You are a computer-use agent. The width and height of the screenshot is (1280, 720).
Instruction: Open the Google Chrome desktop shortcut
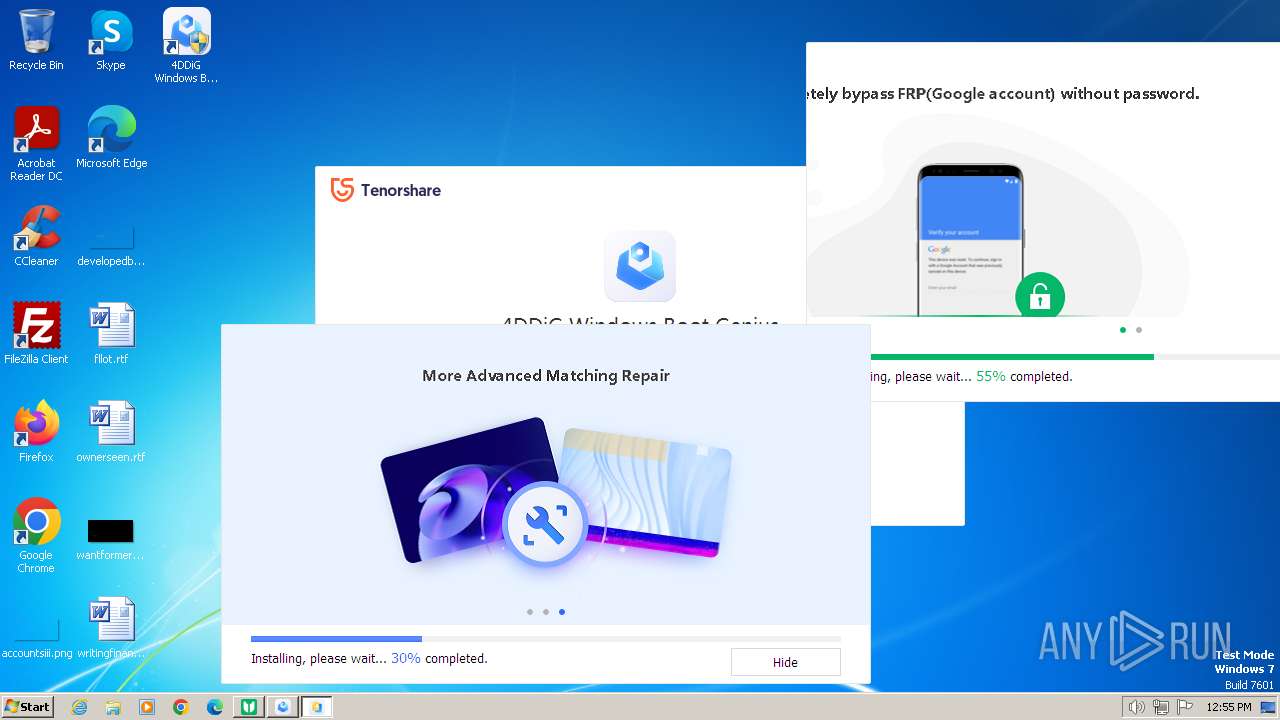tap(36, 535)
